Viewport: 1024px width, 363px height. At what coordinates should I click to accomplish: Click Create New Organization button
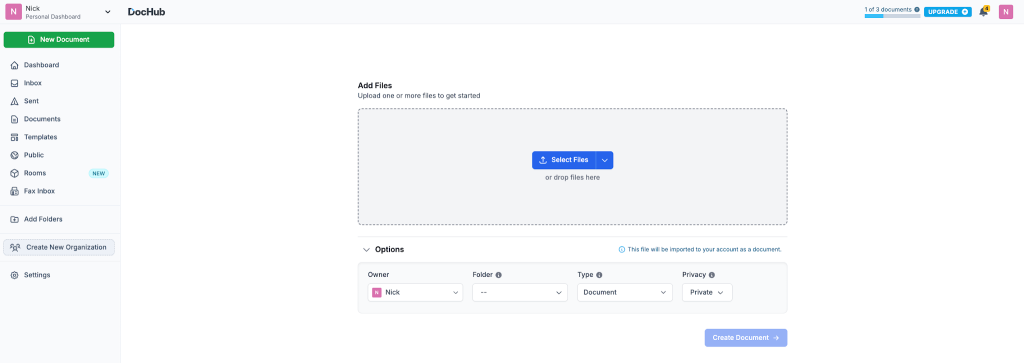pyautogui.click(x=59, y=247)
